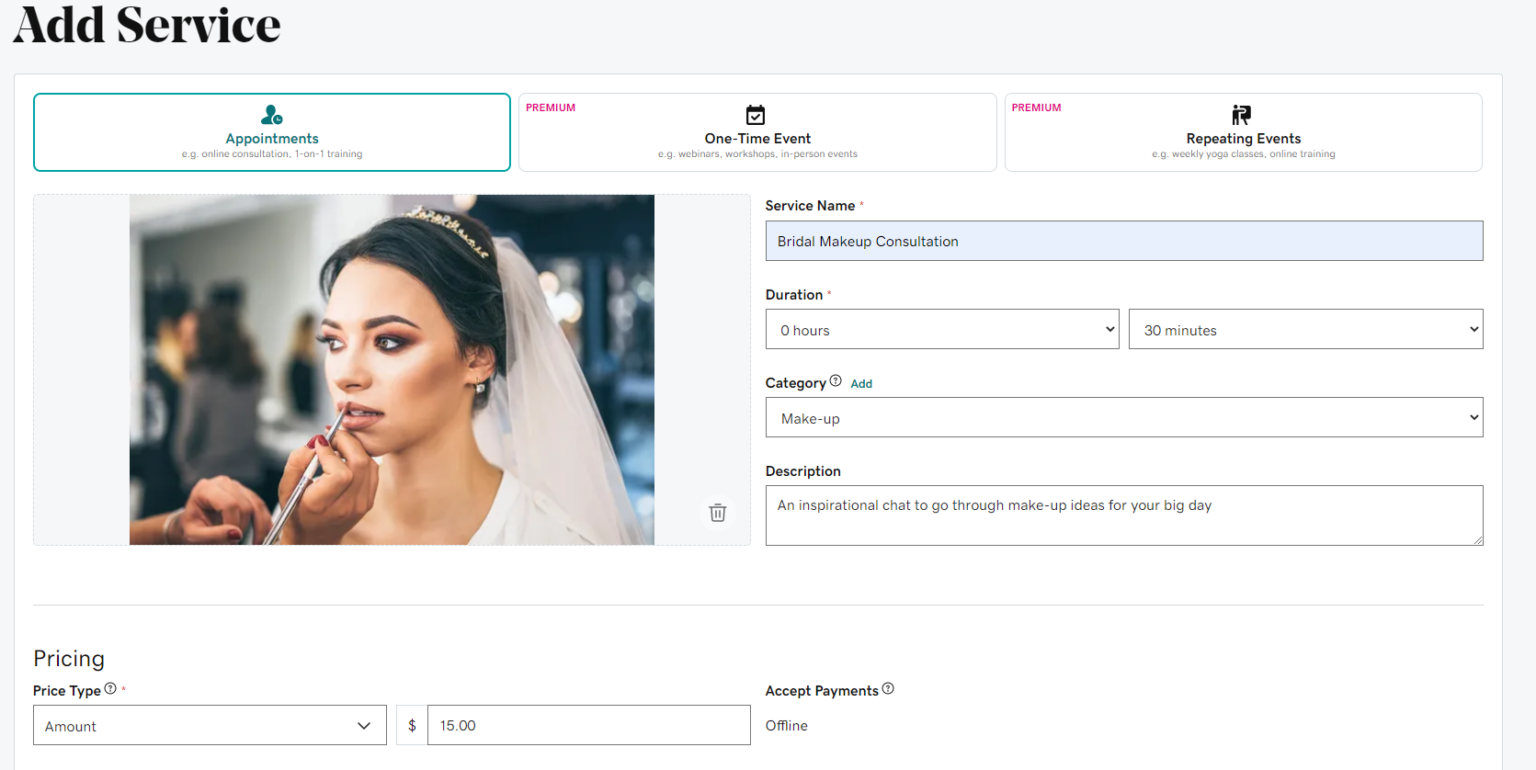This screenshot has height=770, width=1536.
Task: Click the bridal makeup service photo
Action: (391, 369)
